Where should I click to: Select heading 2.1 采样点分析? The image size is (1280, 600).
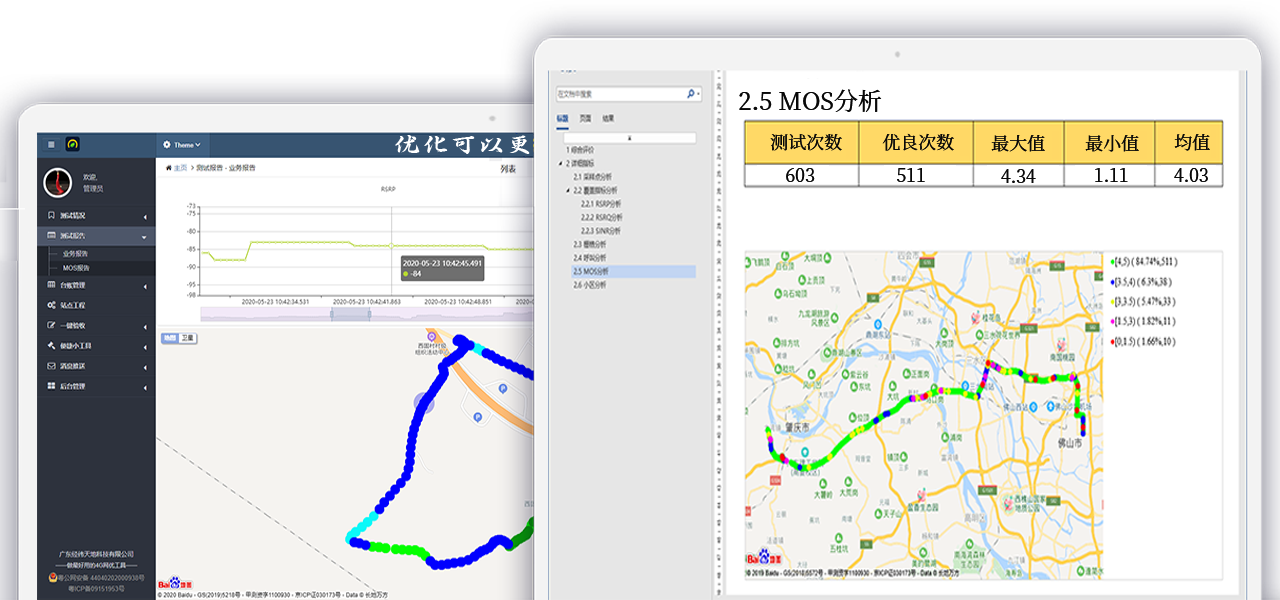tap(594, 176)
